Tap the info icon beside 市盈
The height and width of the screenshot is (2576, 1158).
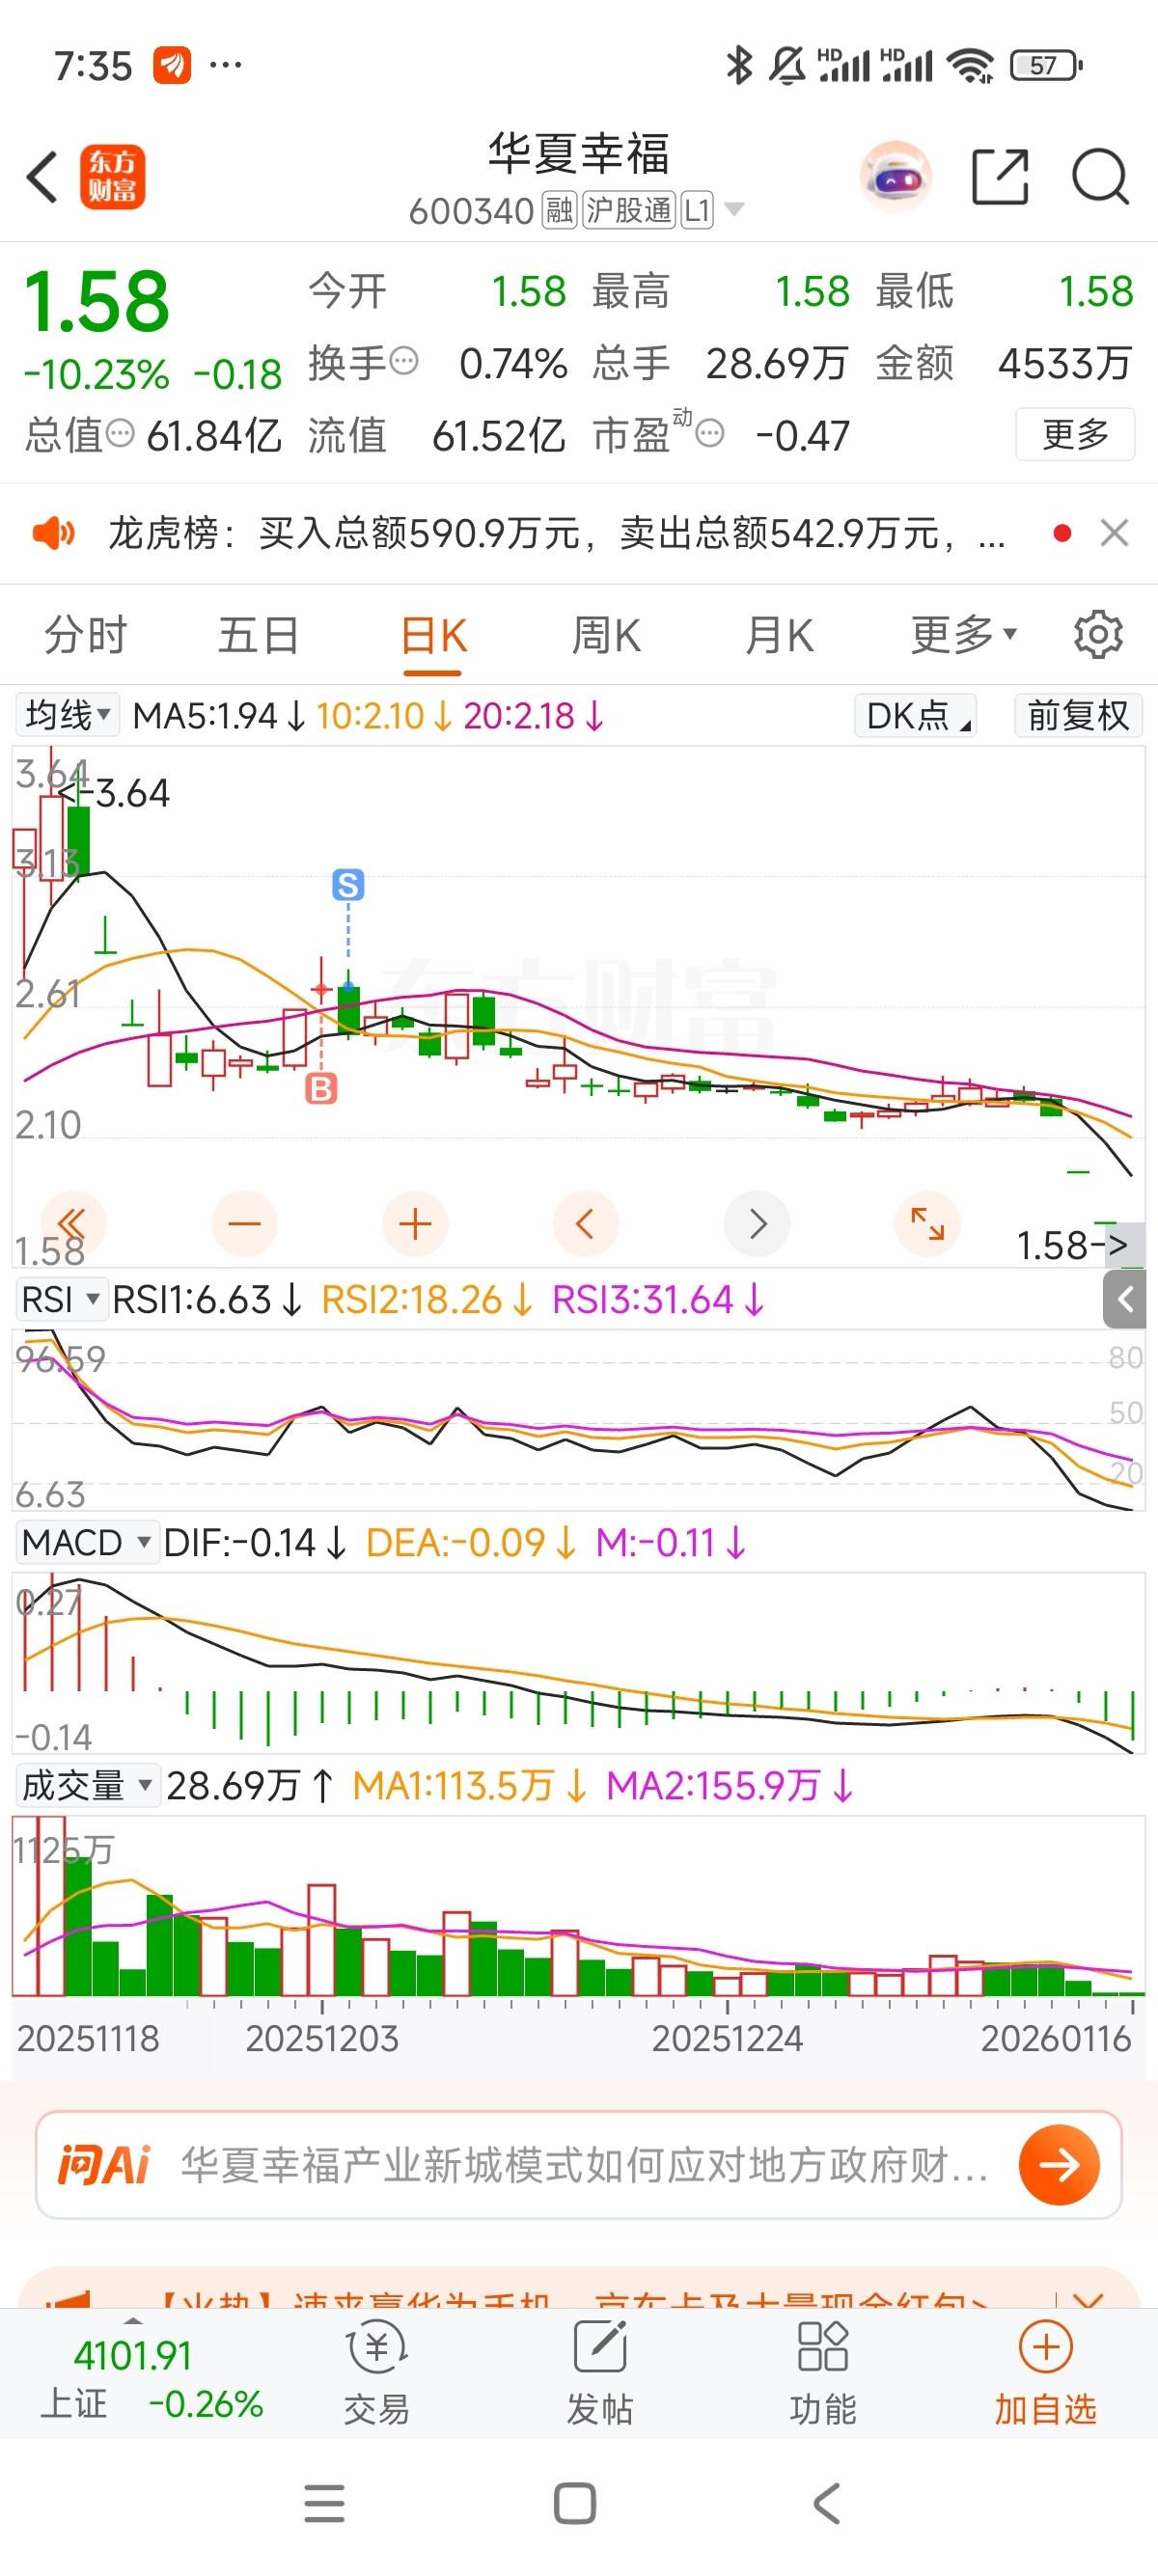pyautogui.click(x=710, y=433)
